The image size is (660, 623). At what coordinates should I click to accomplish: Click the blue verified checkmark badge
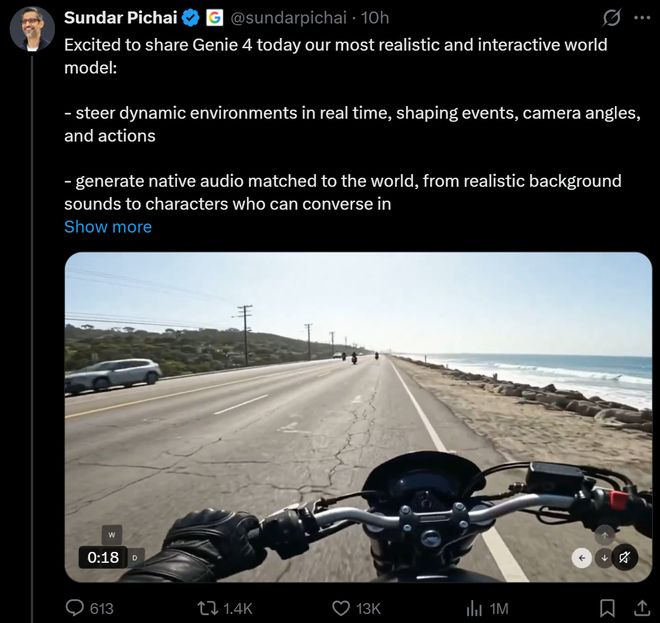192,18
